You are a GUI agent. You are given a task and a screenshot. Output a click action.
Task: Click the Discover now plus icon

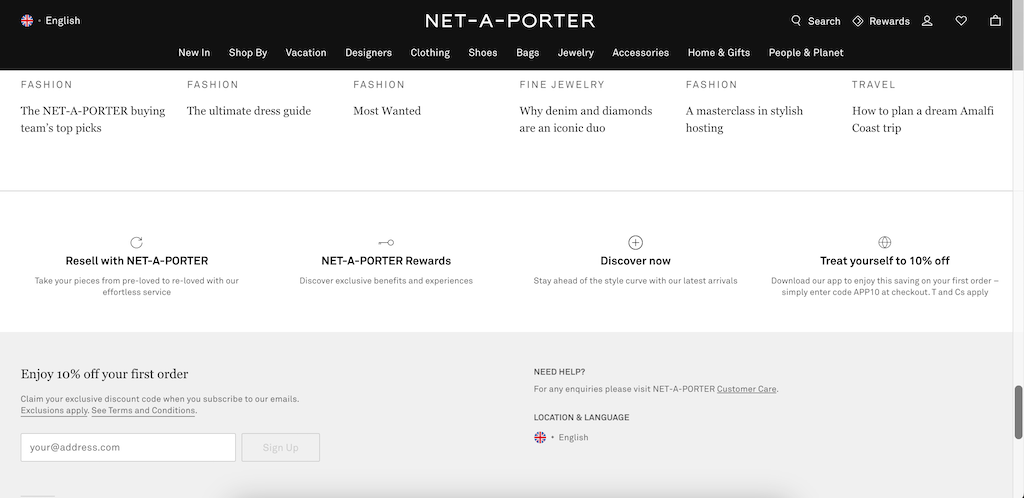point(635,242)
